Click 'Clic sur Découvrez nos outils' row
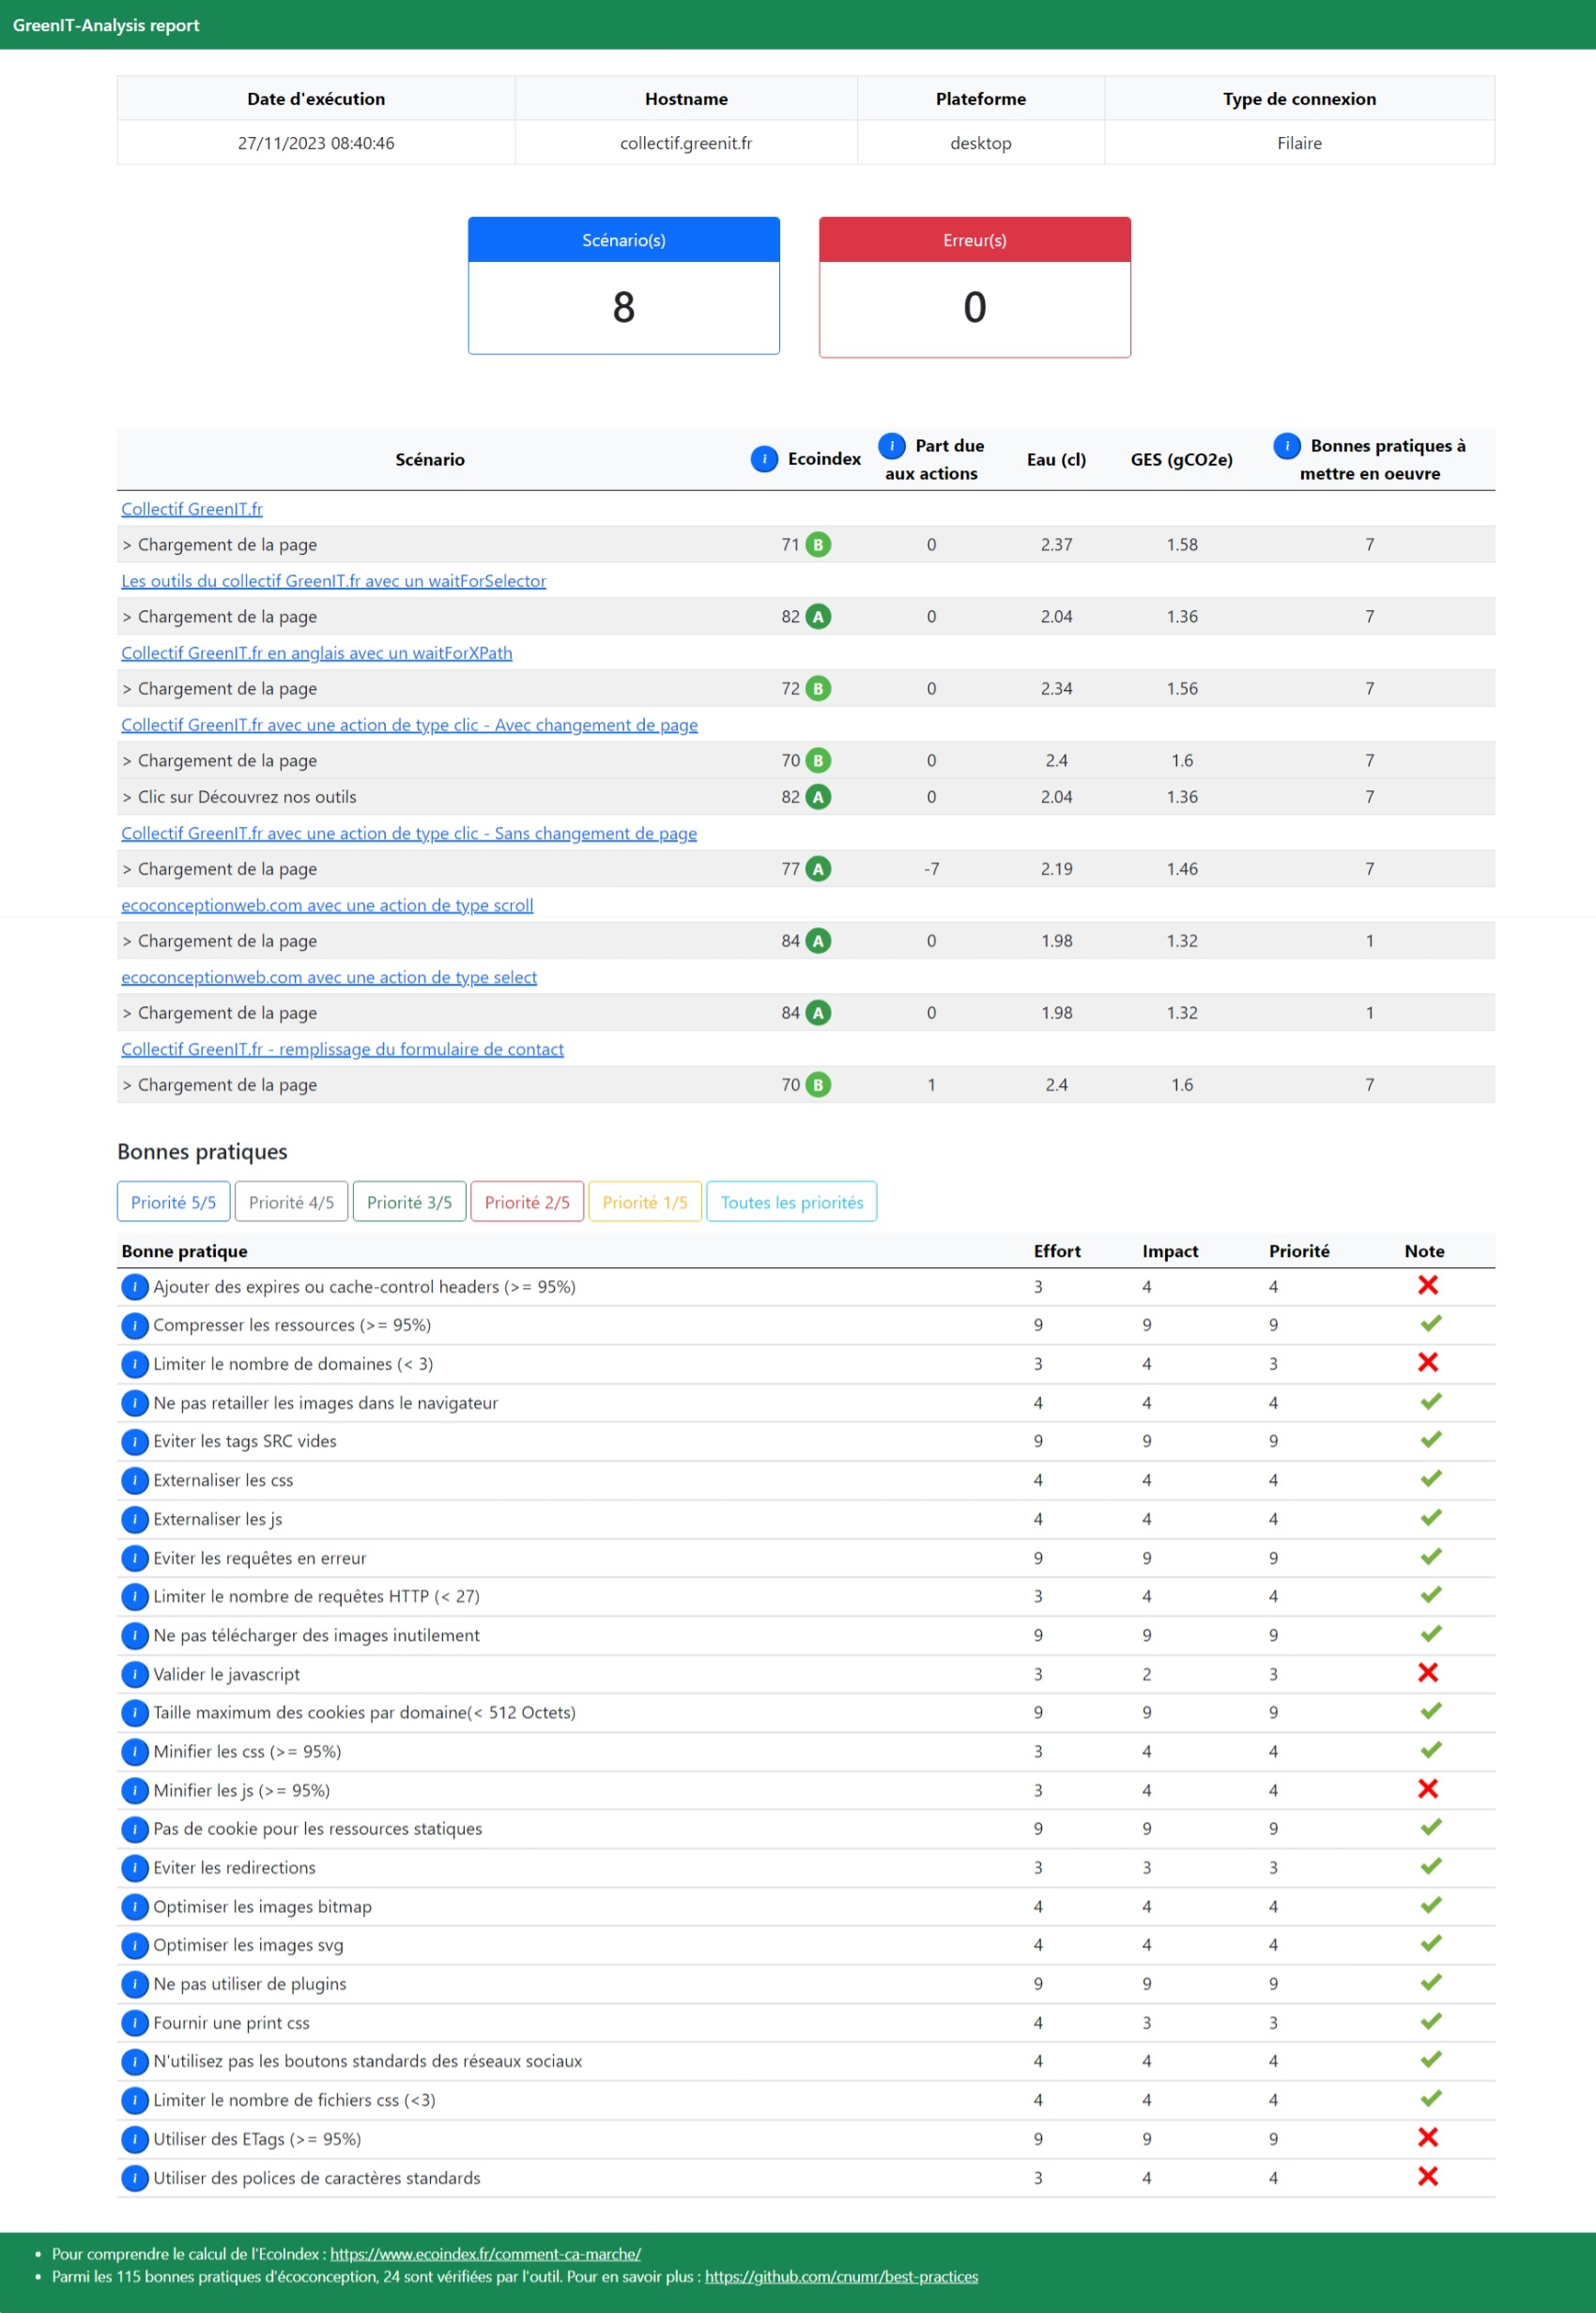Screen dimensions: 1596x2313 (806, 797)
